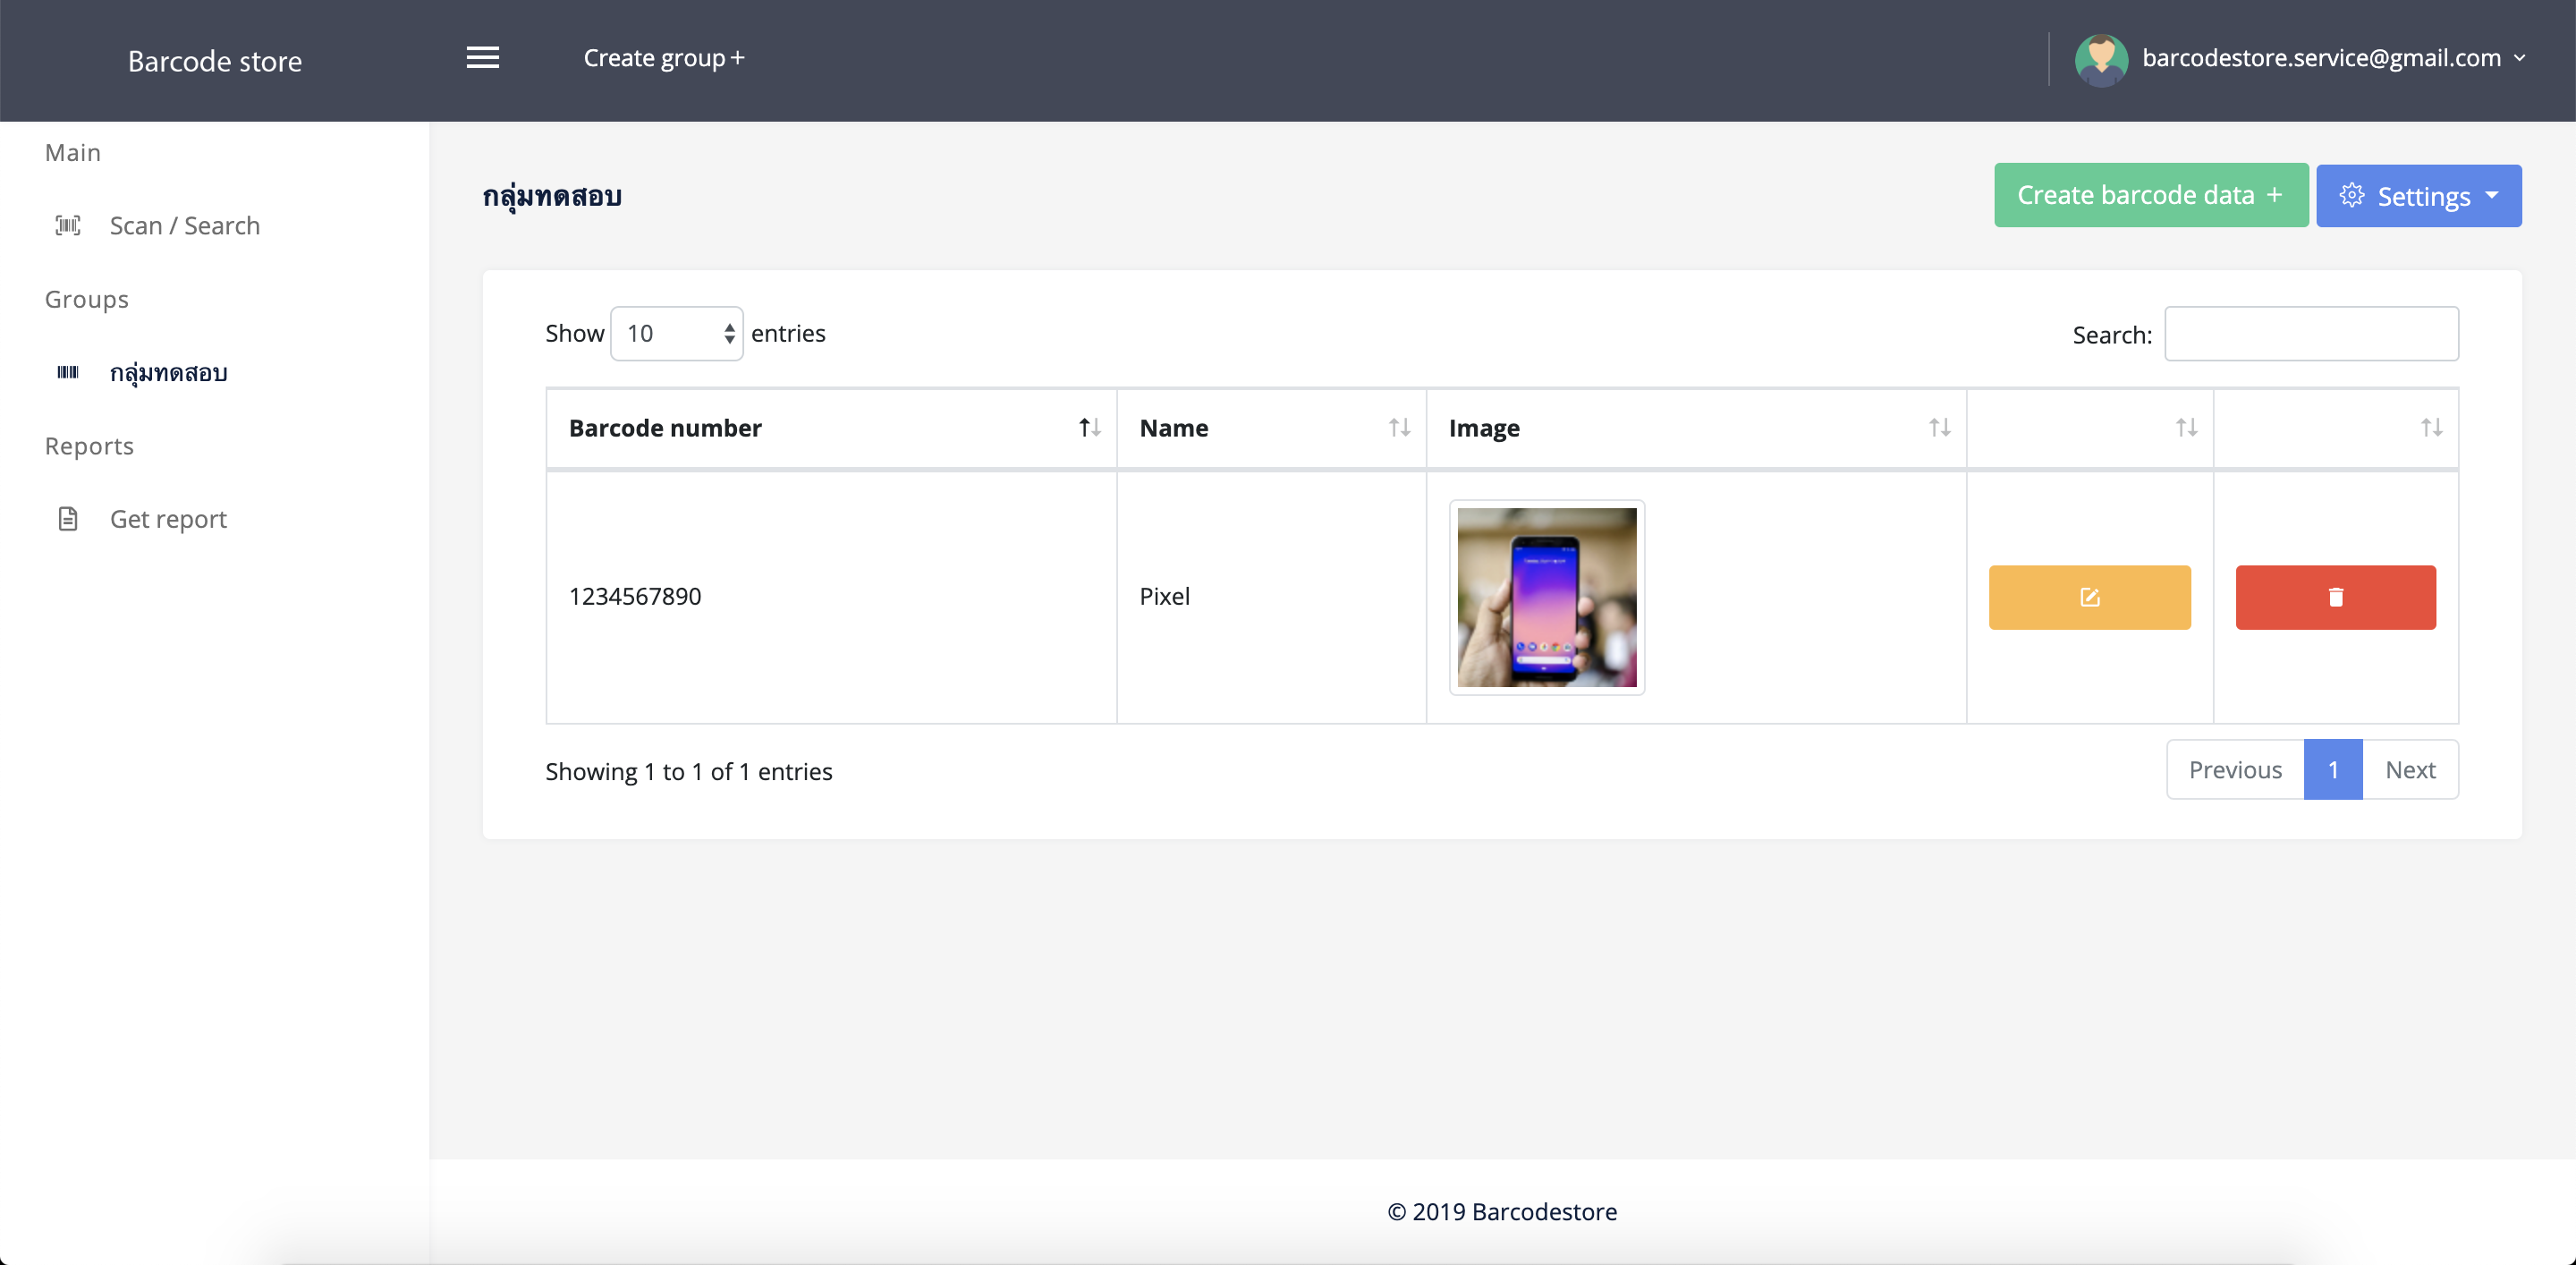Click the gear icon in Settings button
2576x1265 pixels.
point(2352,195)
